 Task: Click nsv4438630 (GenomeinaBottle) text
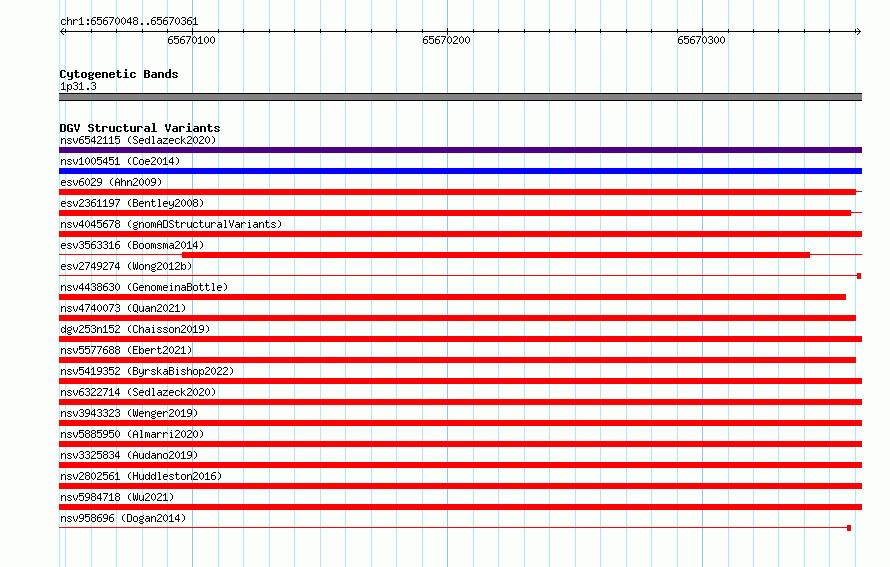point(144,287)
